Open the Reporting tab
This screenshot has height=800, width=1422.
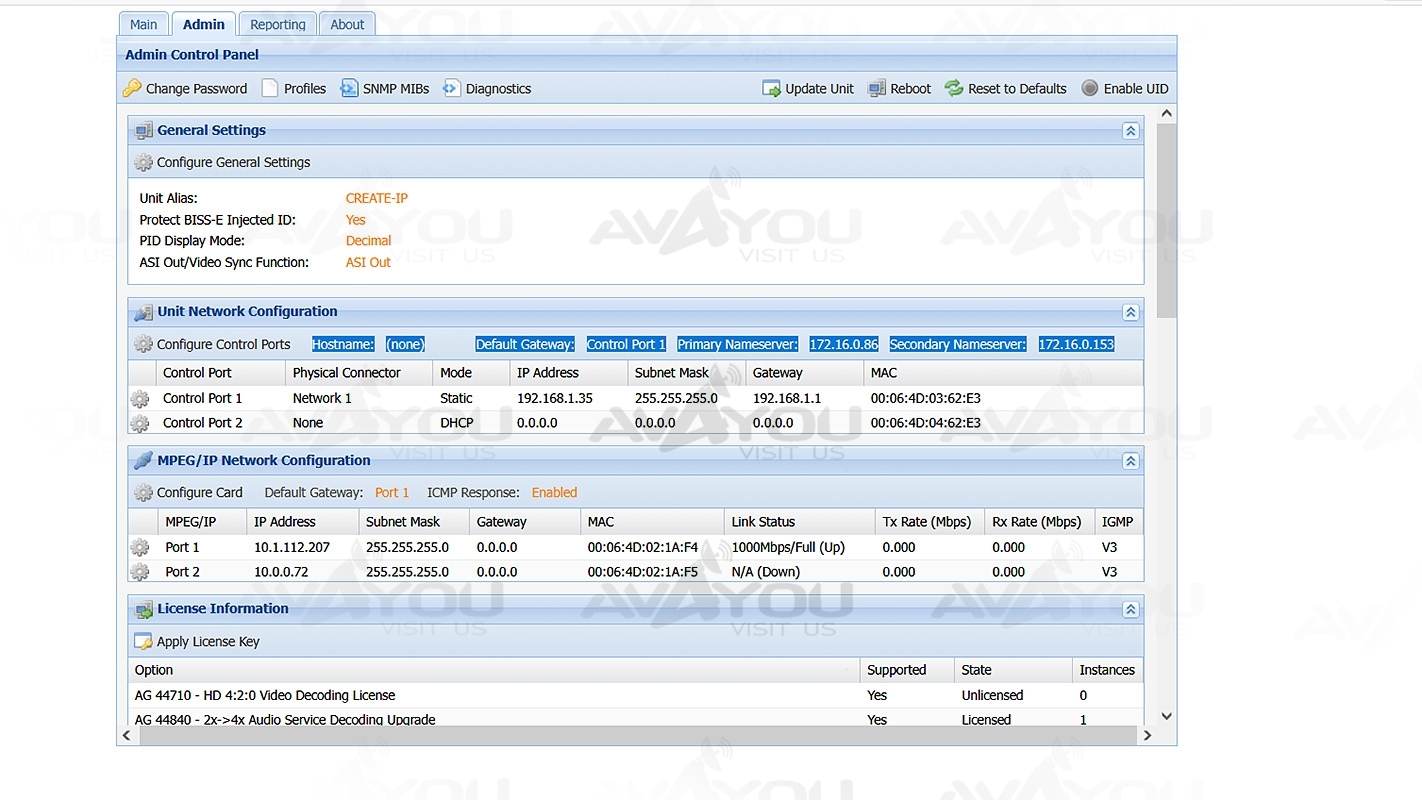click(x=277, y=24)
